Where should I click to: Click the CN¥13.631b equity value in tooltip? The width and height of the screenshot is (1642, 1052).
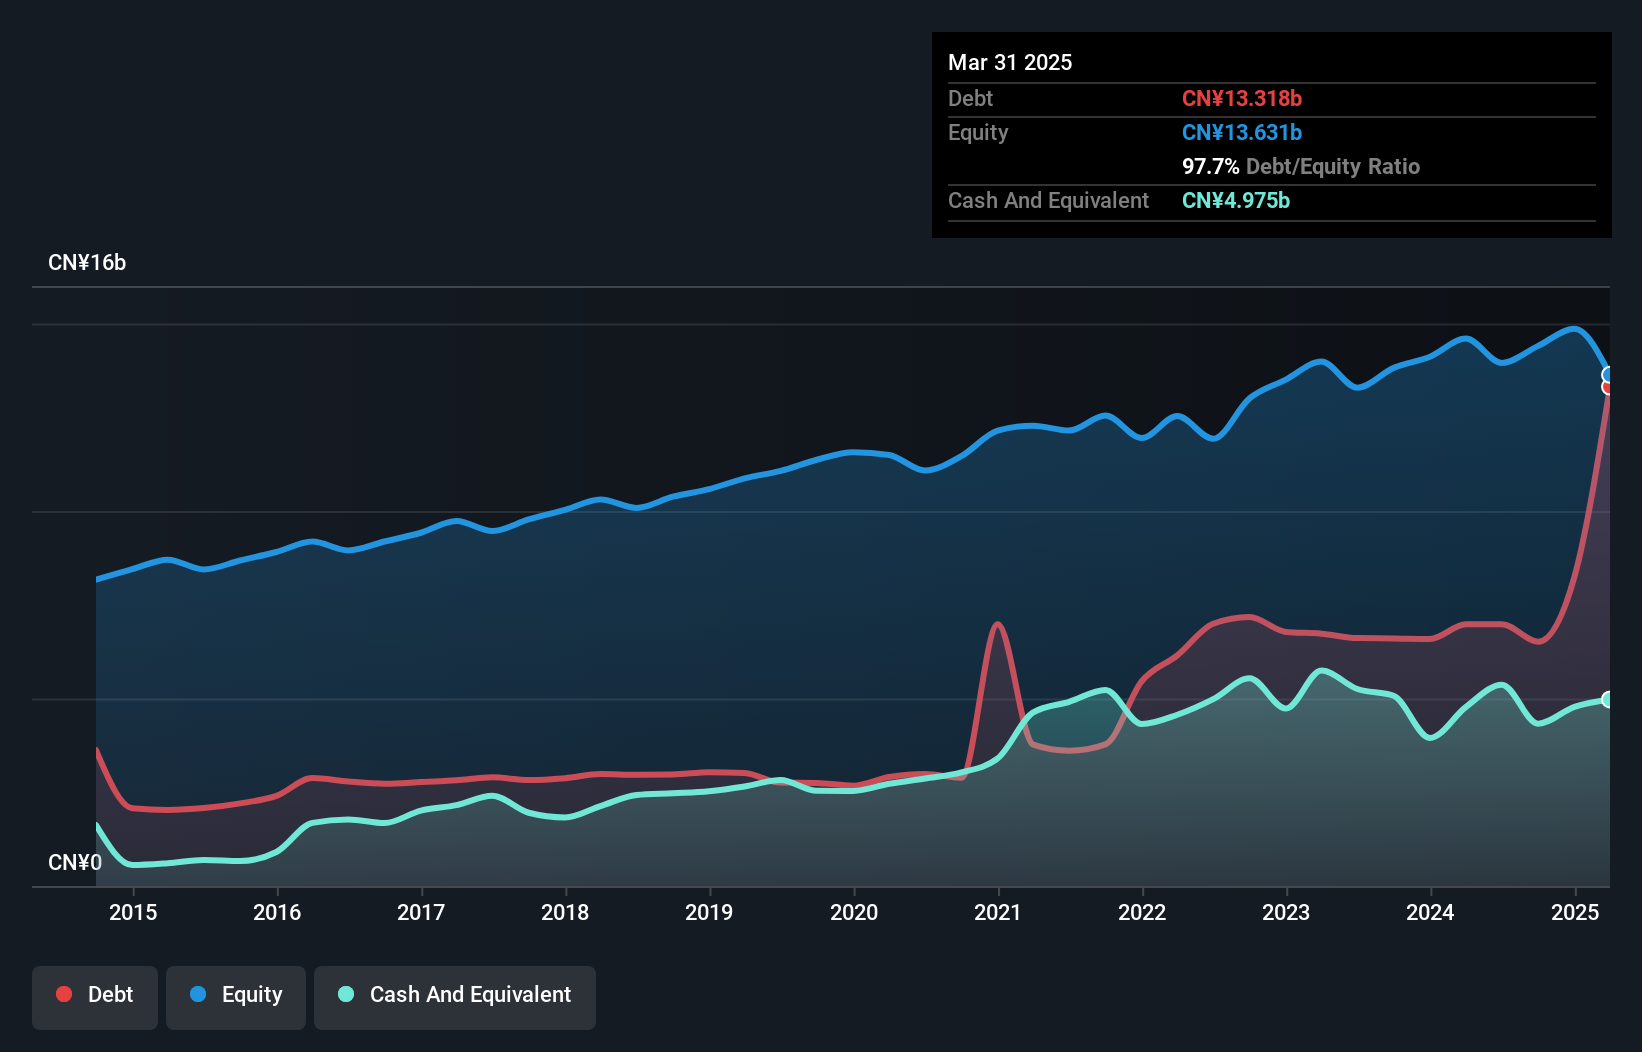1241,132
